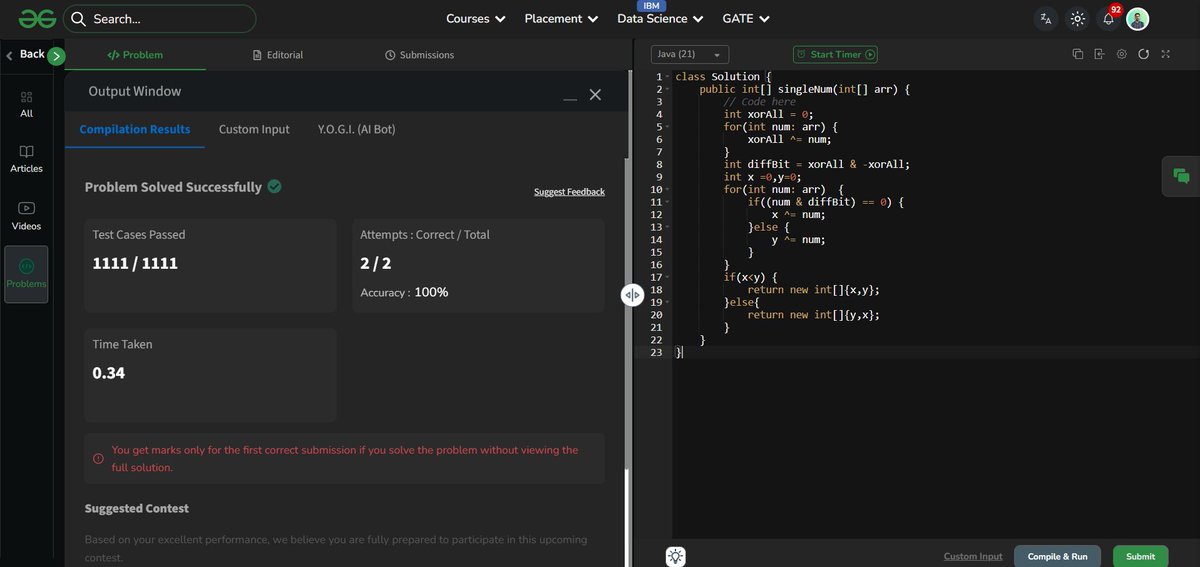
Task: Click the Suggest Feedback link
Action: pos(569,192)
